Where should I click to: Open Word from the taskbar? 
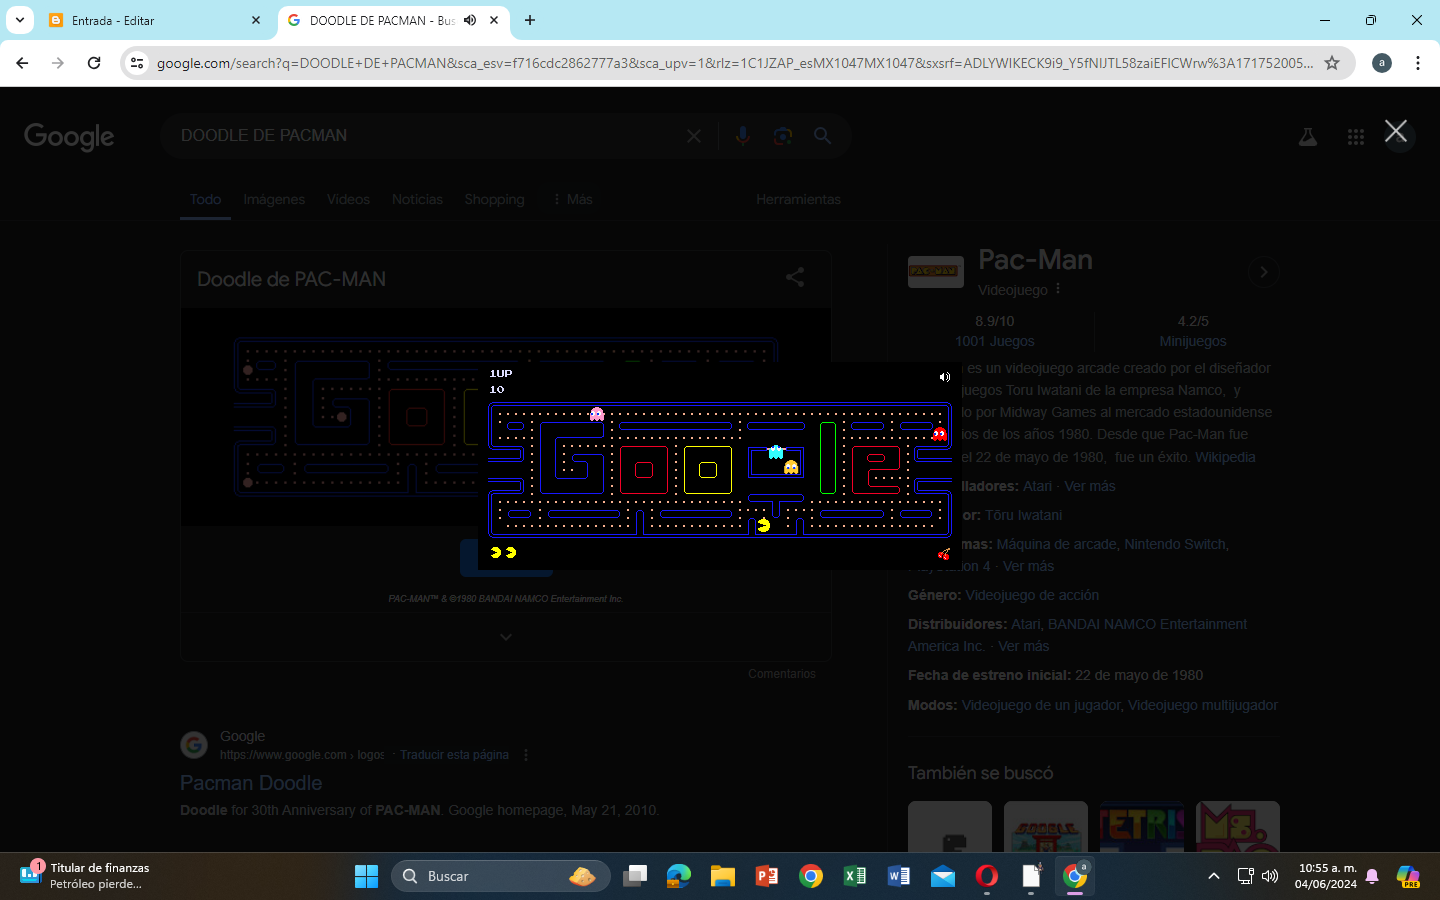pos(899,876)
